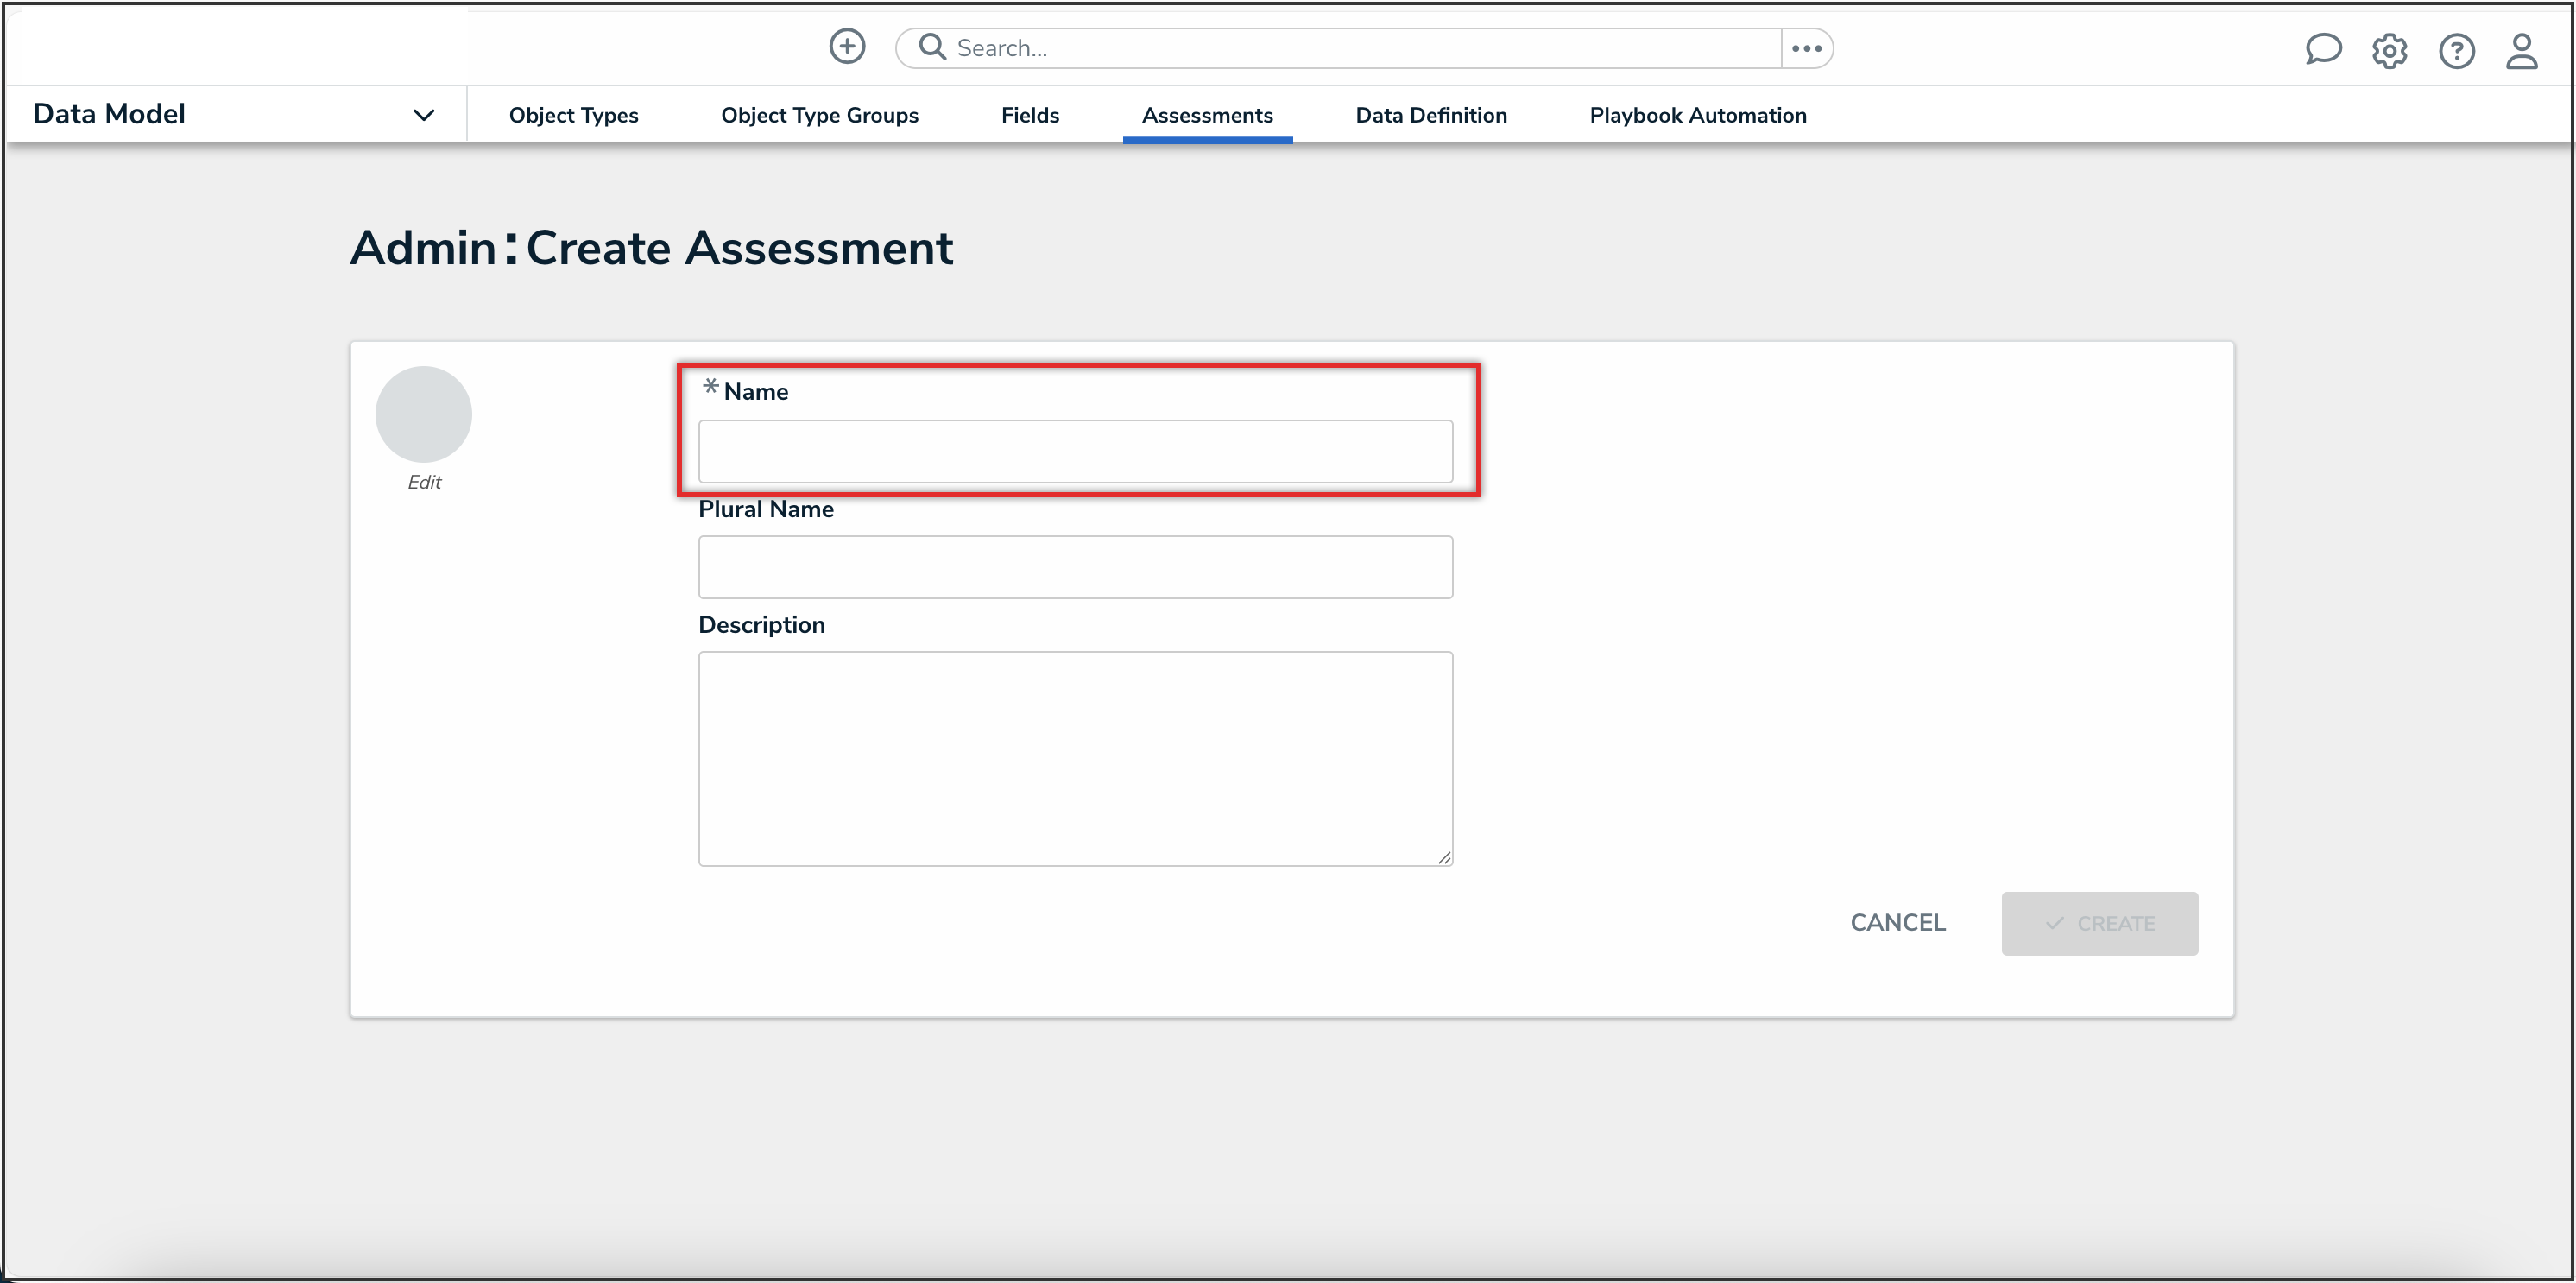Select the Assessments tab

click(1207, 115)
